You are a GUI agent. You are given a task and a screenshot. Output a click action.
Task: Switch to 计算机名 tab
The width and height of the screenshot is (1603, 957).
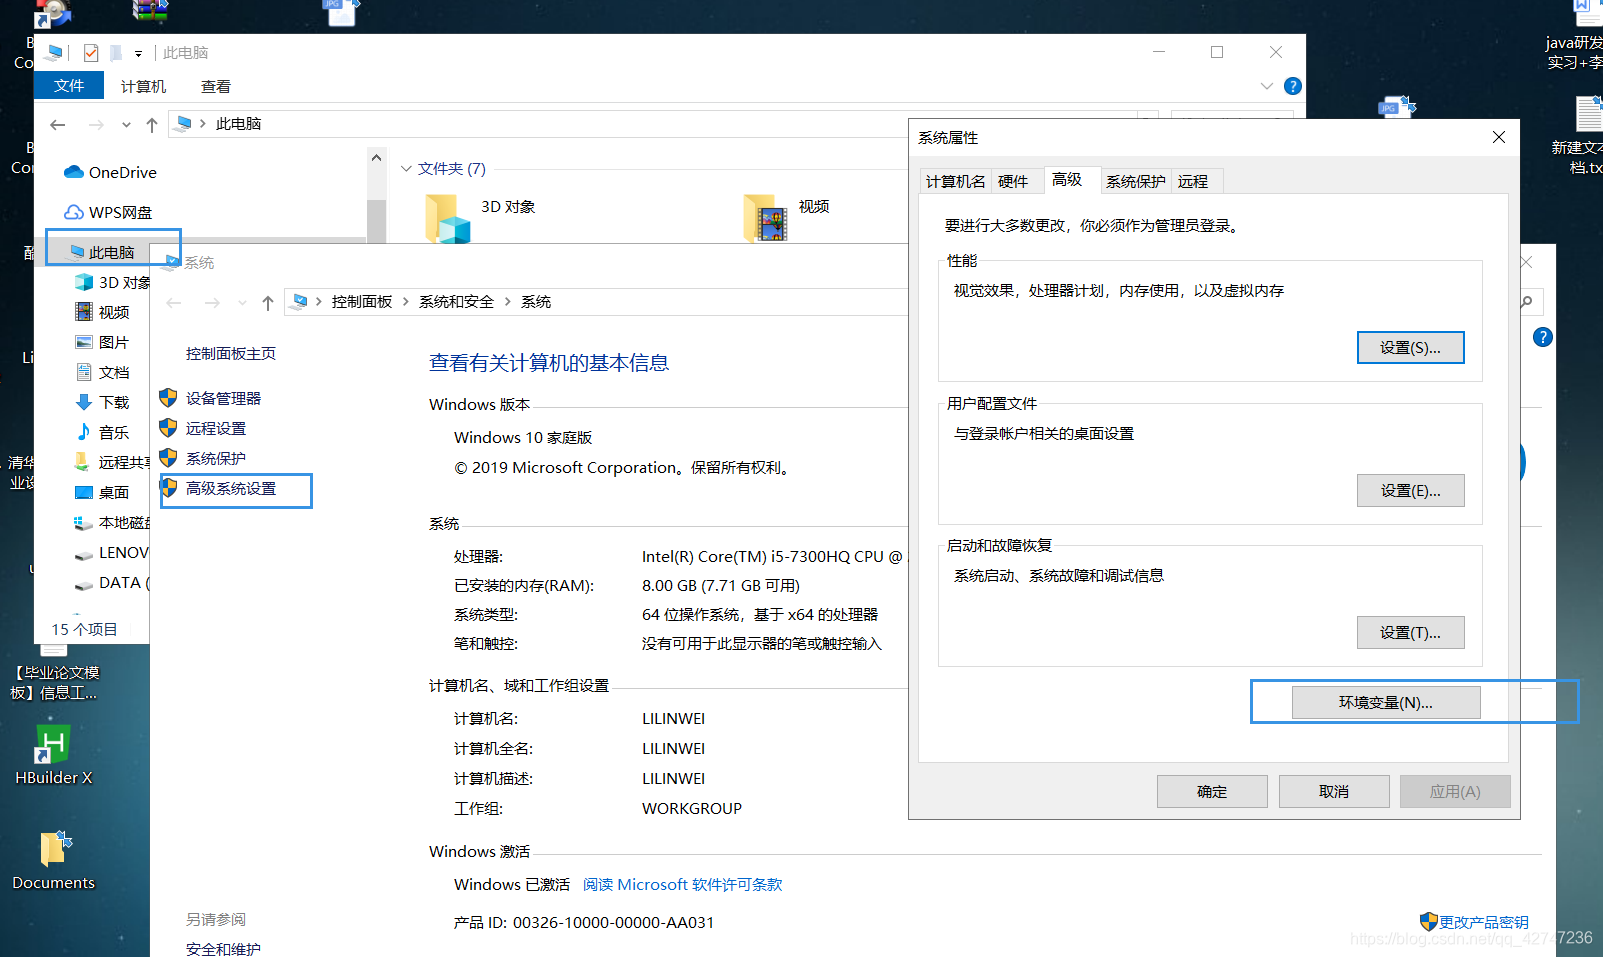click(955, 181)
